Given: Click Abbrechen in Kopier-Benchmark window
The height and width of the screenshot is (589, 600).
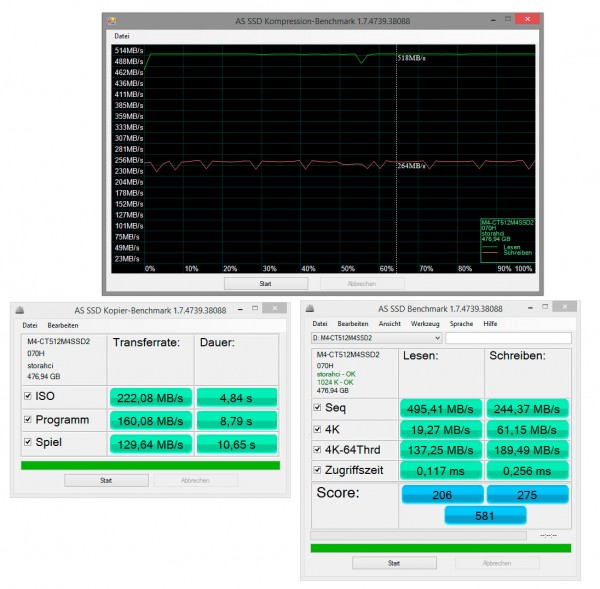Looking at the screenshot, I should pyautogui.click(x=196, y=480).
